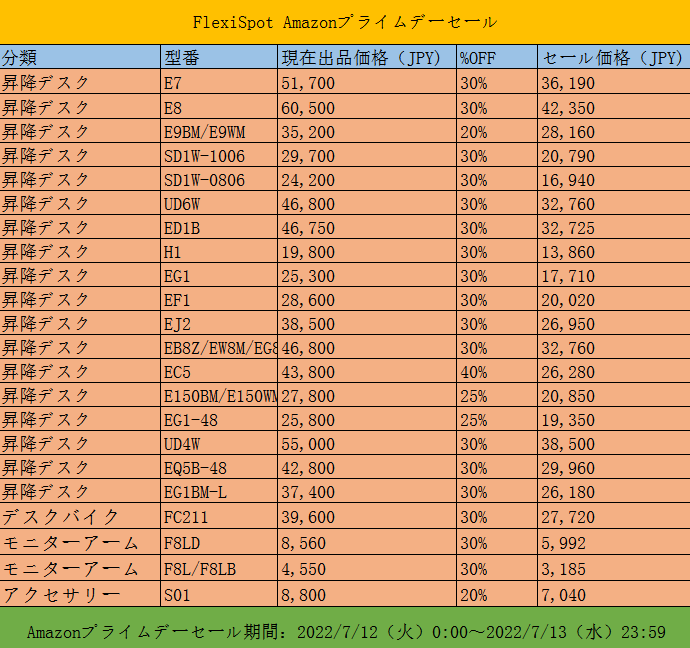This screenshot has height=648, width=690.
Task: Select sale price 13,860
Action: [614, 251]
